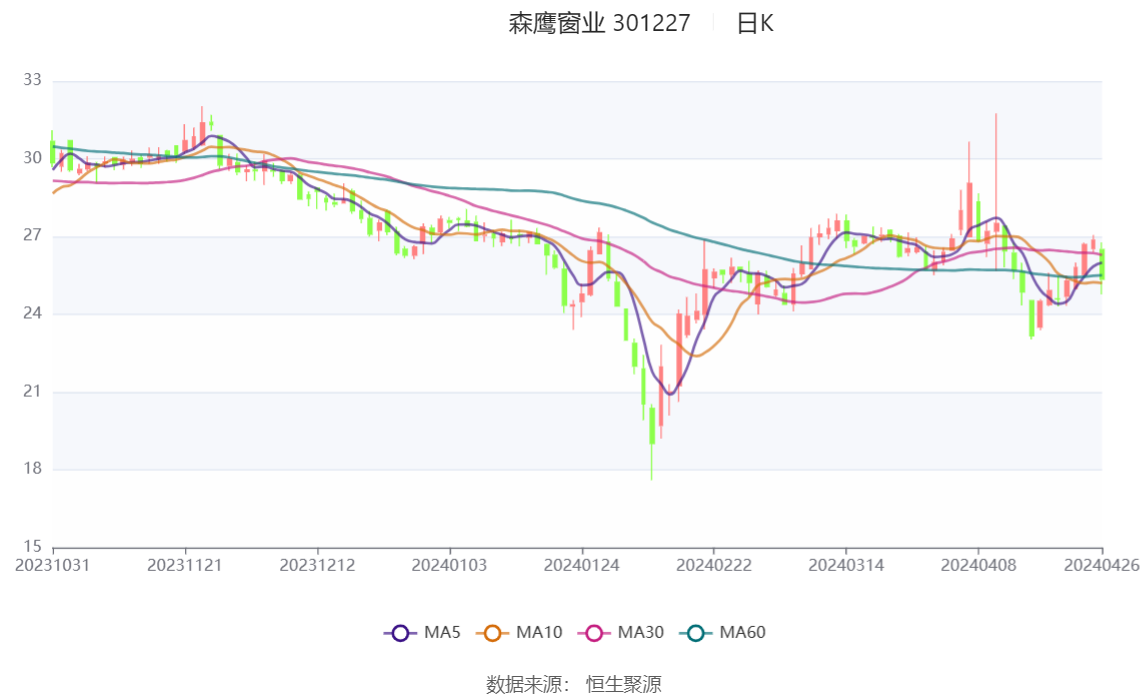This screenshot has width=1148, height=699.
Task: Click the 24 label on the y-axis
Action: pos(32,314)
